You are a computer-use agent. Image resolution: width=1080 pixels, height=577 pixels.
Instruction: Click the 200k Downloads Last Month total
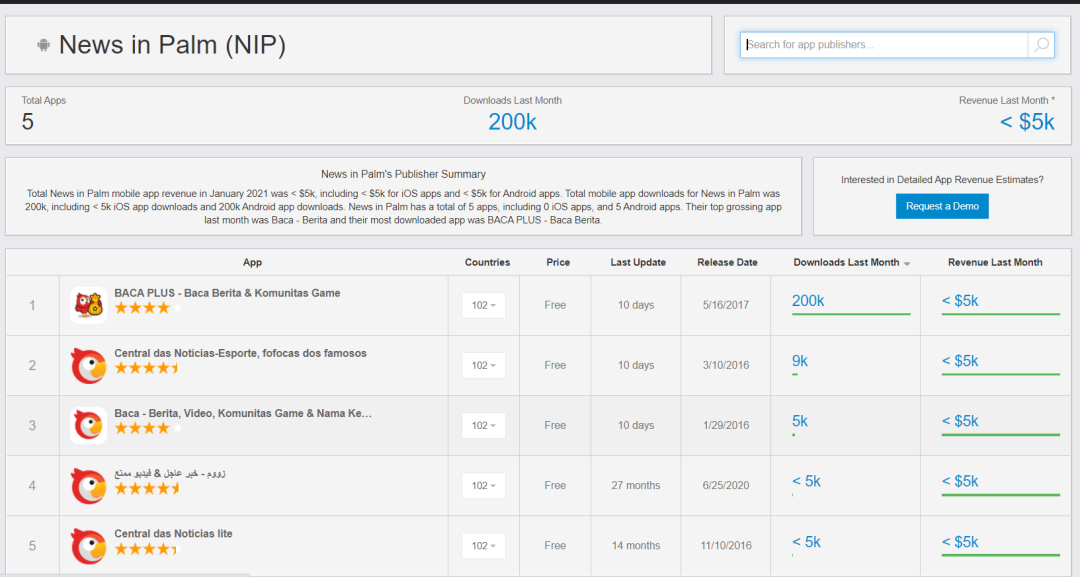[512, 122]
